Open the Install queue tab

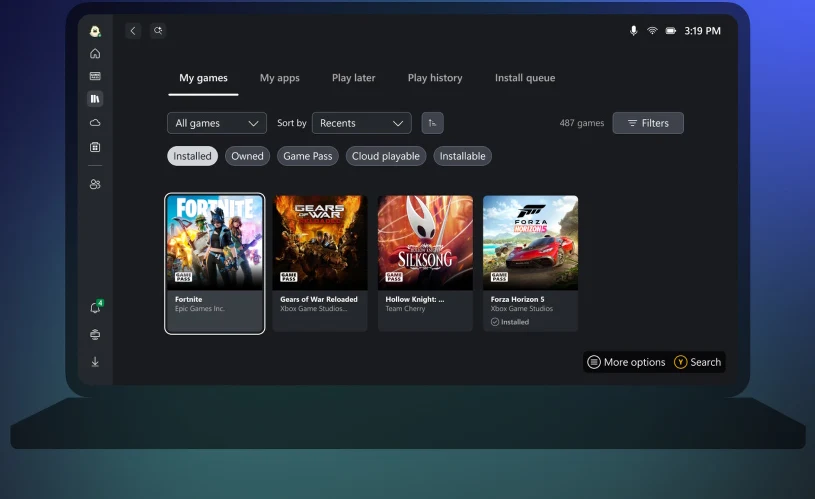click(x=525, y=78)
